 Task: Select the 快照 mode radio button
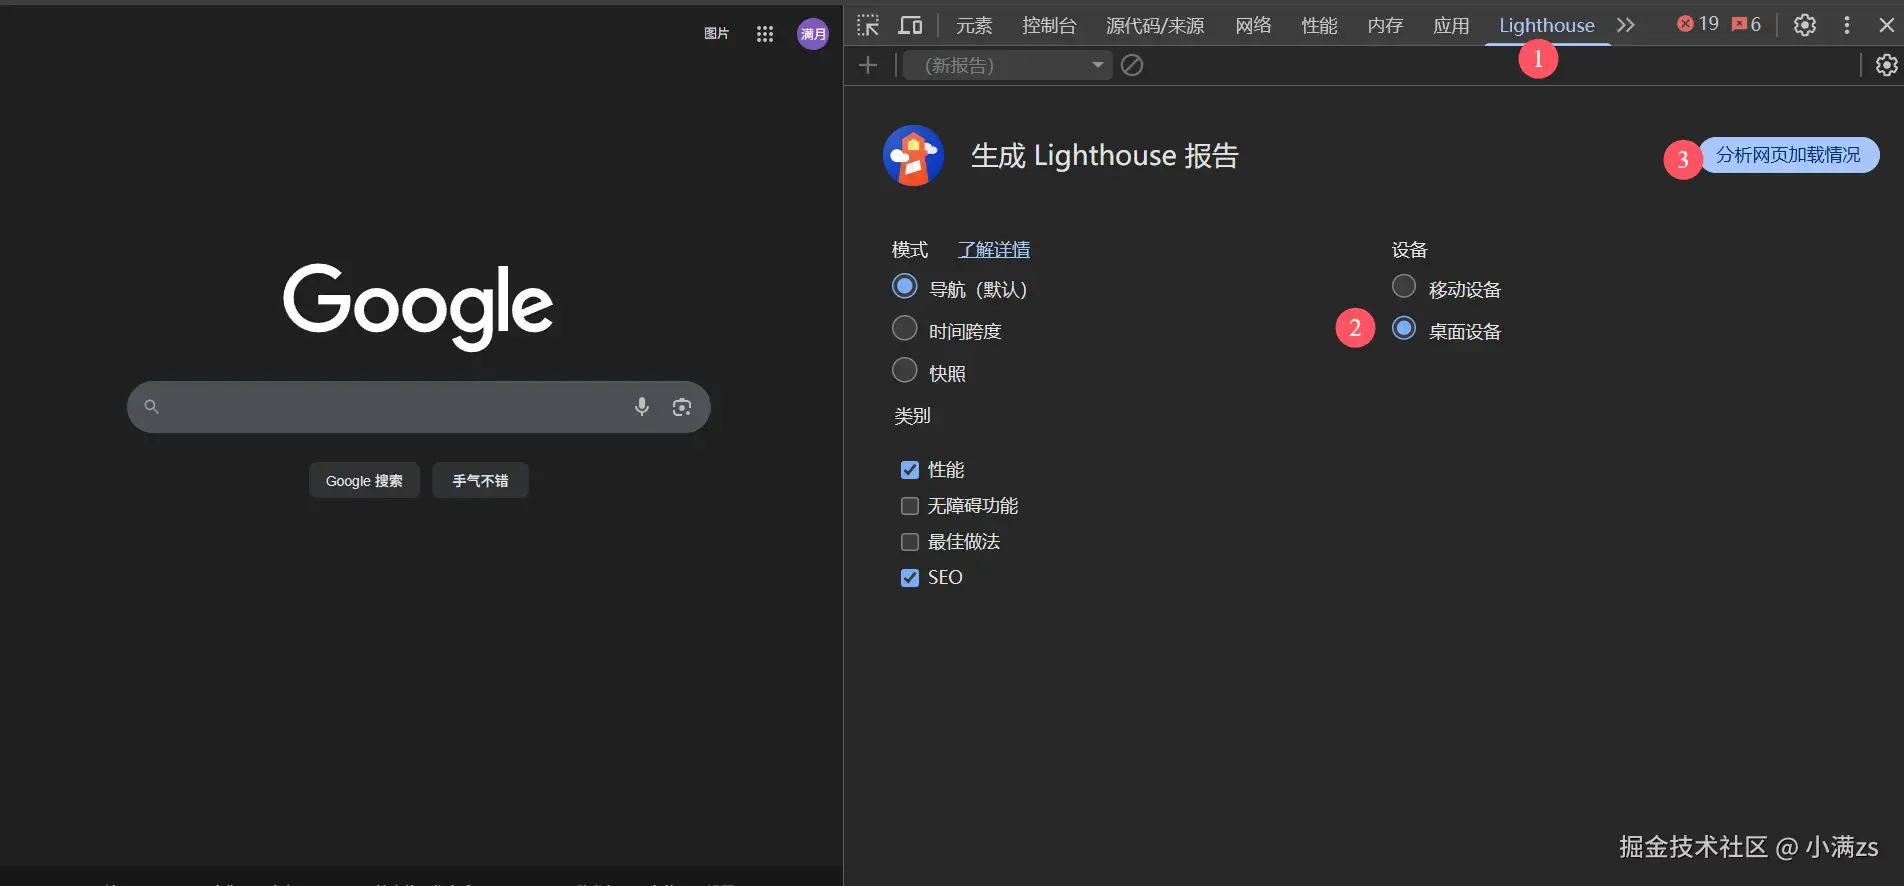tap(904, 371)
